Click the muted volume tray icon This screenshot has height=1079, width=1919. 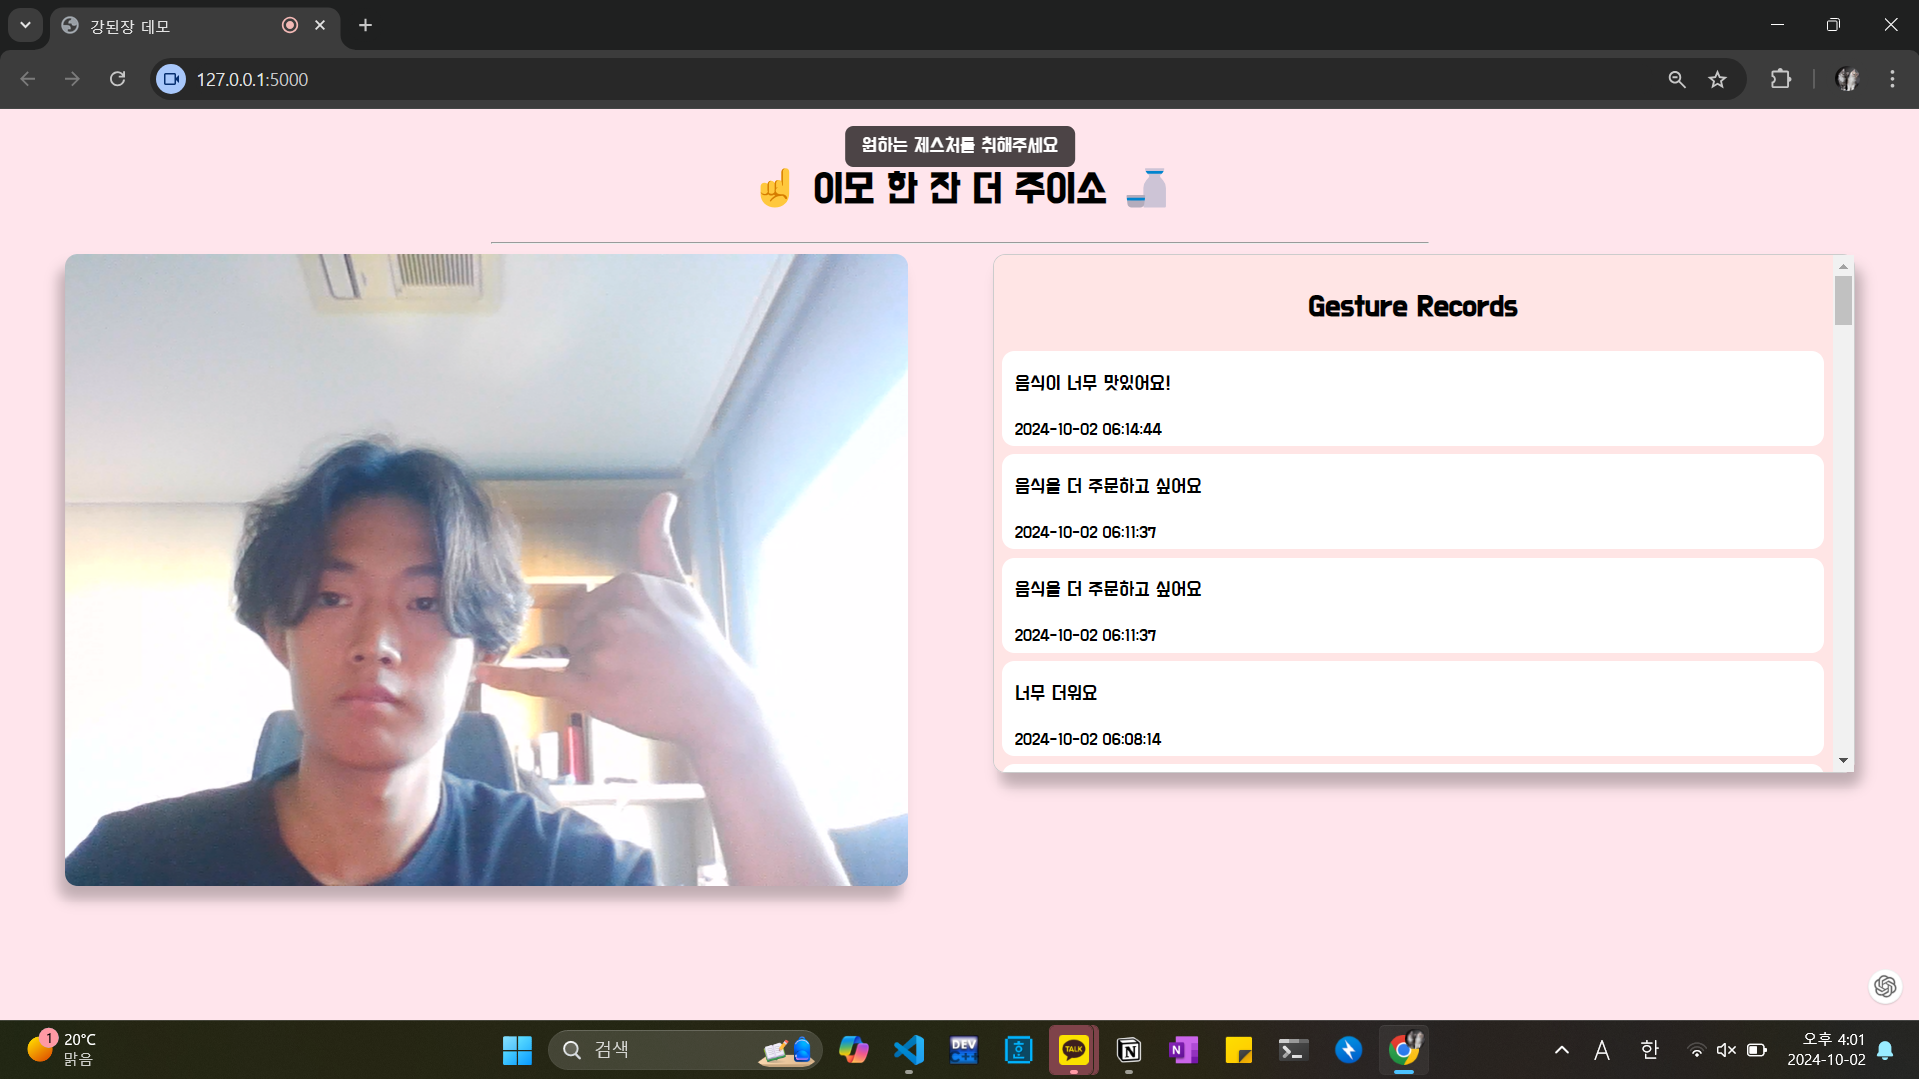click(x=1726, y=1050)
